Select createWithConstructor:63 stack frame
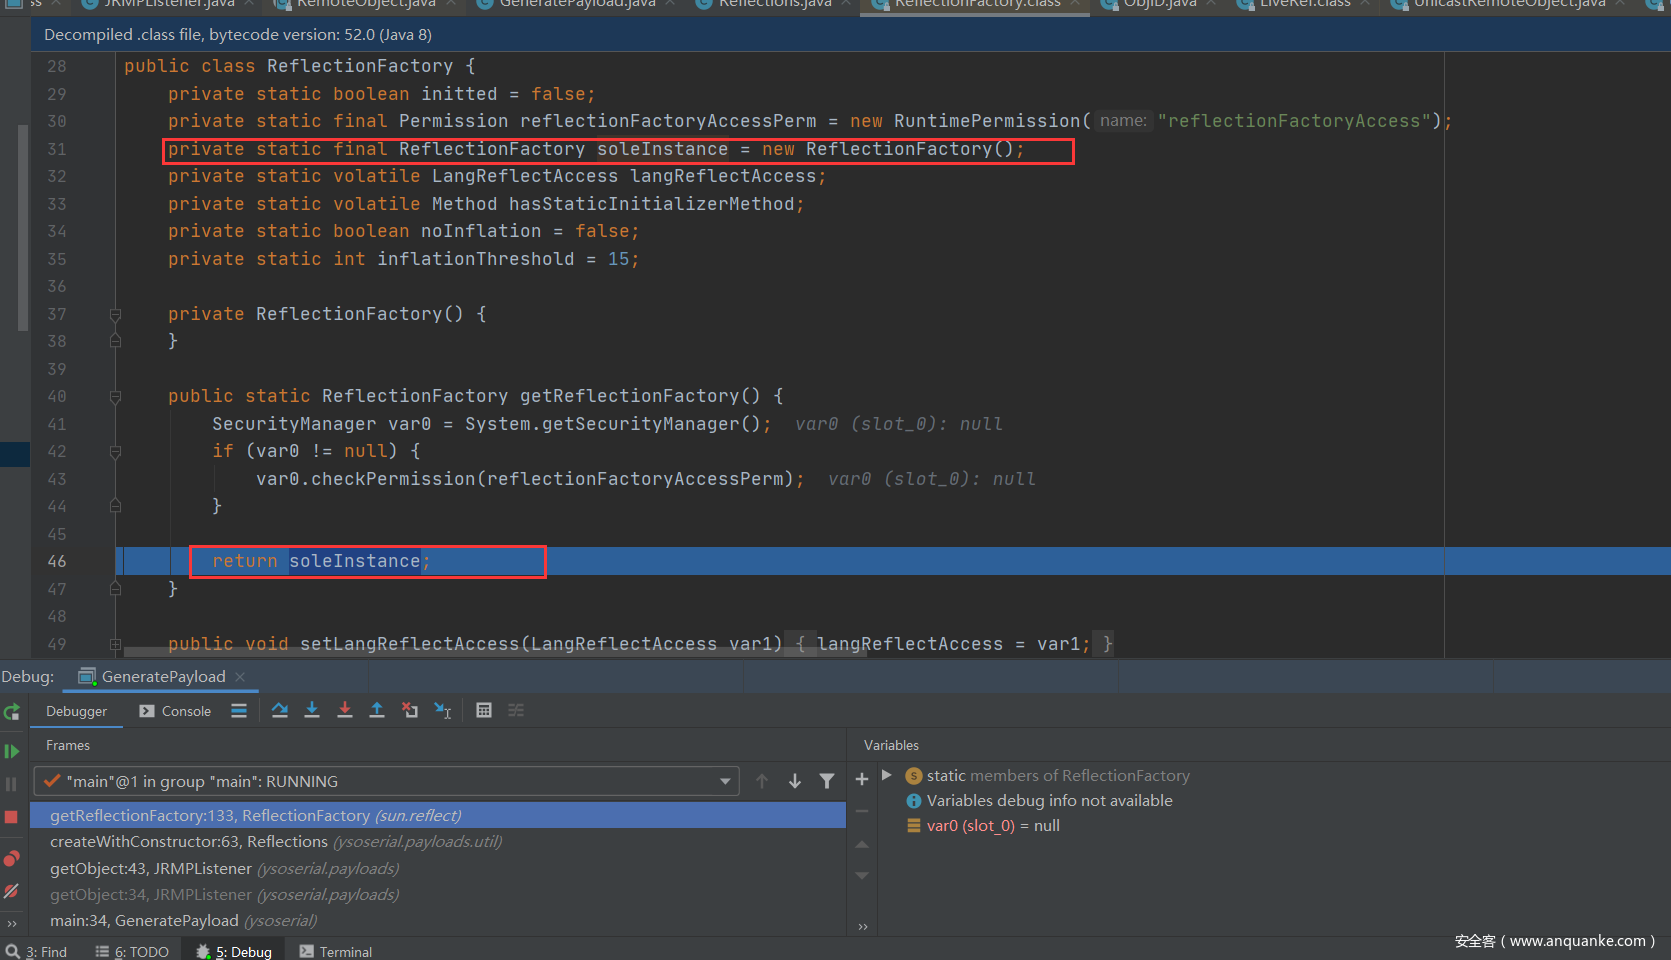The height and width of the screenshot is (960, 1671). 188,842
